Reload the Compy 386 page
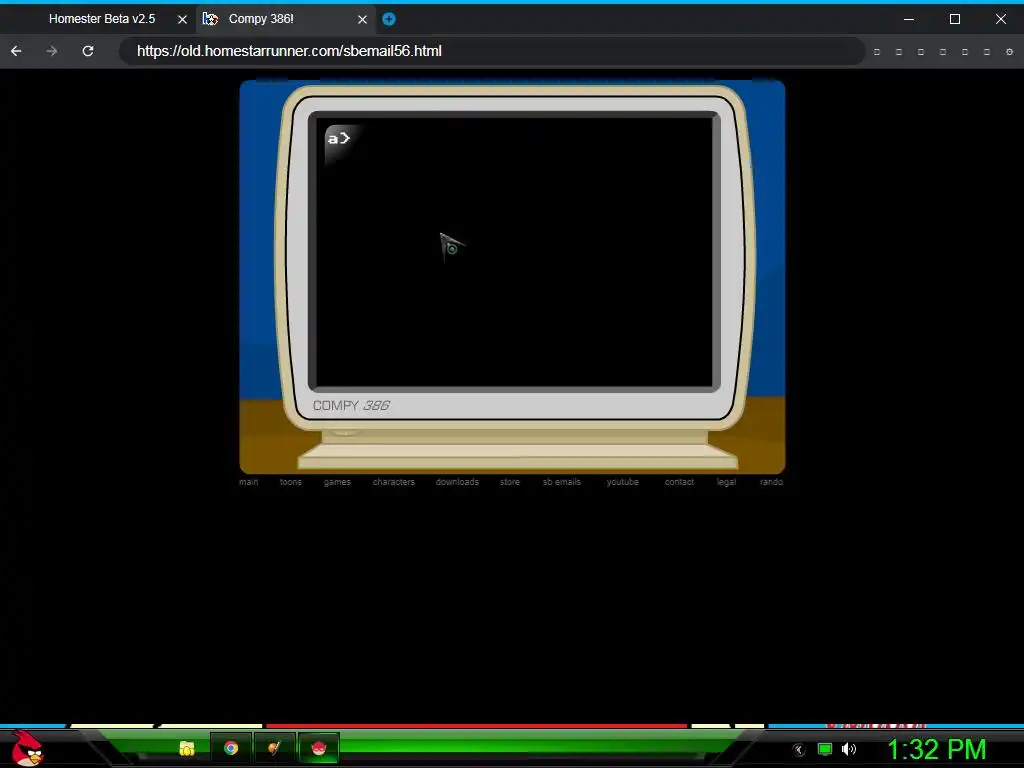The image size is (1024, 768). click(88, 51)
